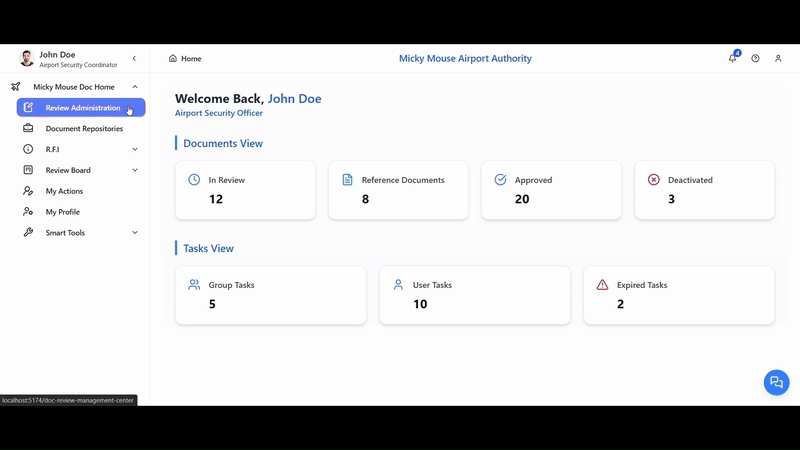This screenshot has height=450, width=800.
Task: Click John Doe's profile avatar
Action: click(27, 58)
